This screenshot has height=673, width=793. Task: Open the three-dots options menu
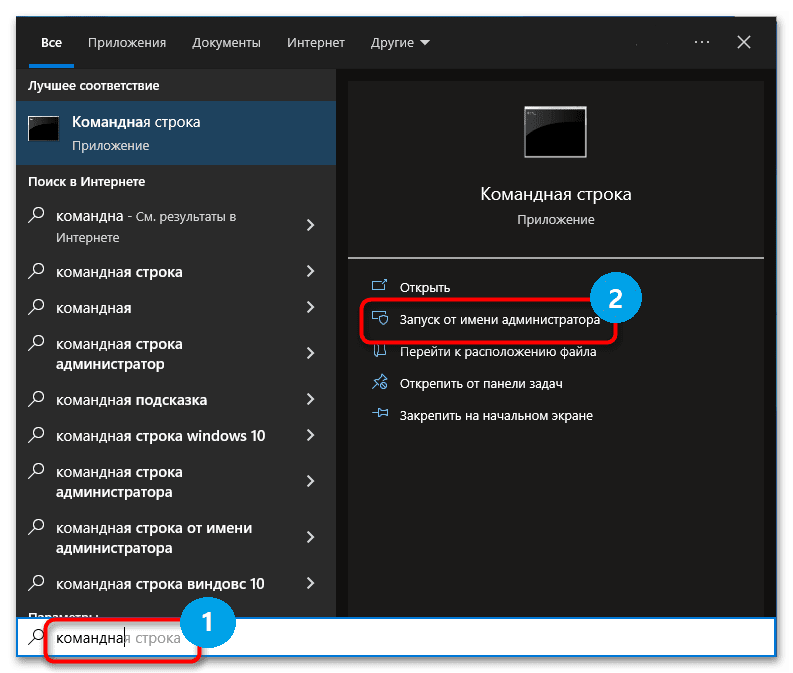(701, 42)
